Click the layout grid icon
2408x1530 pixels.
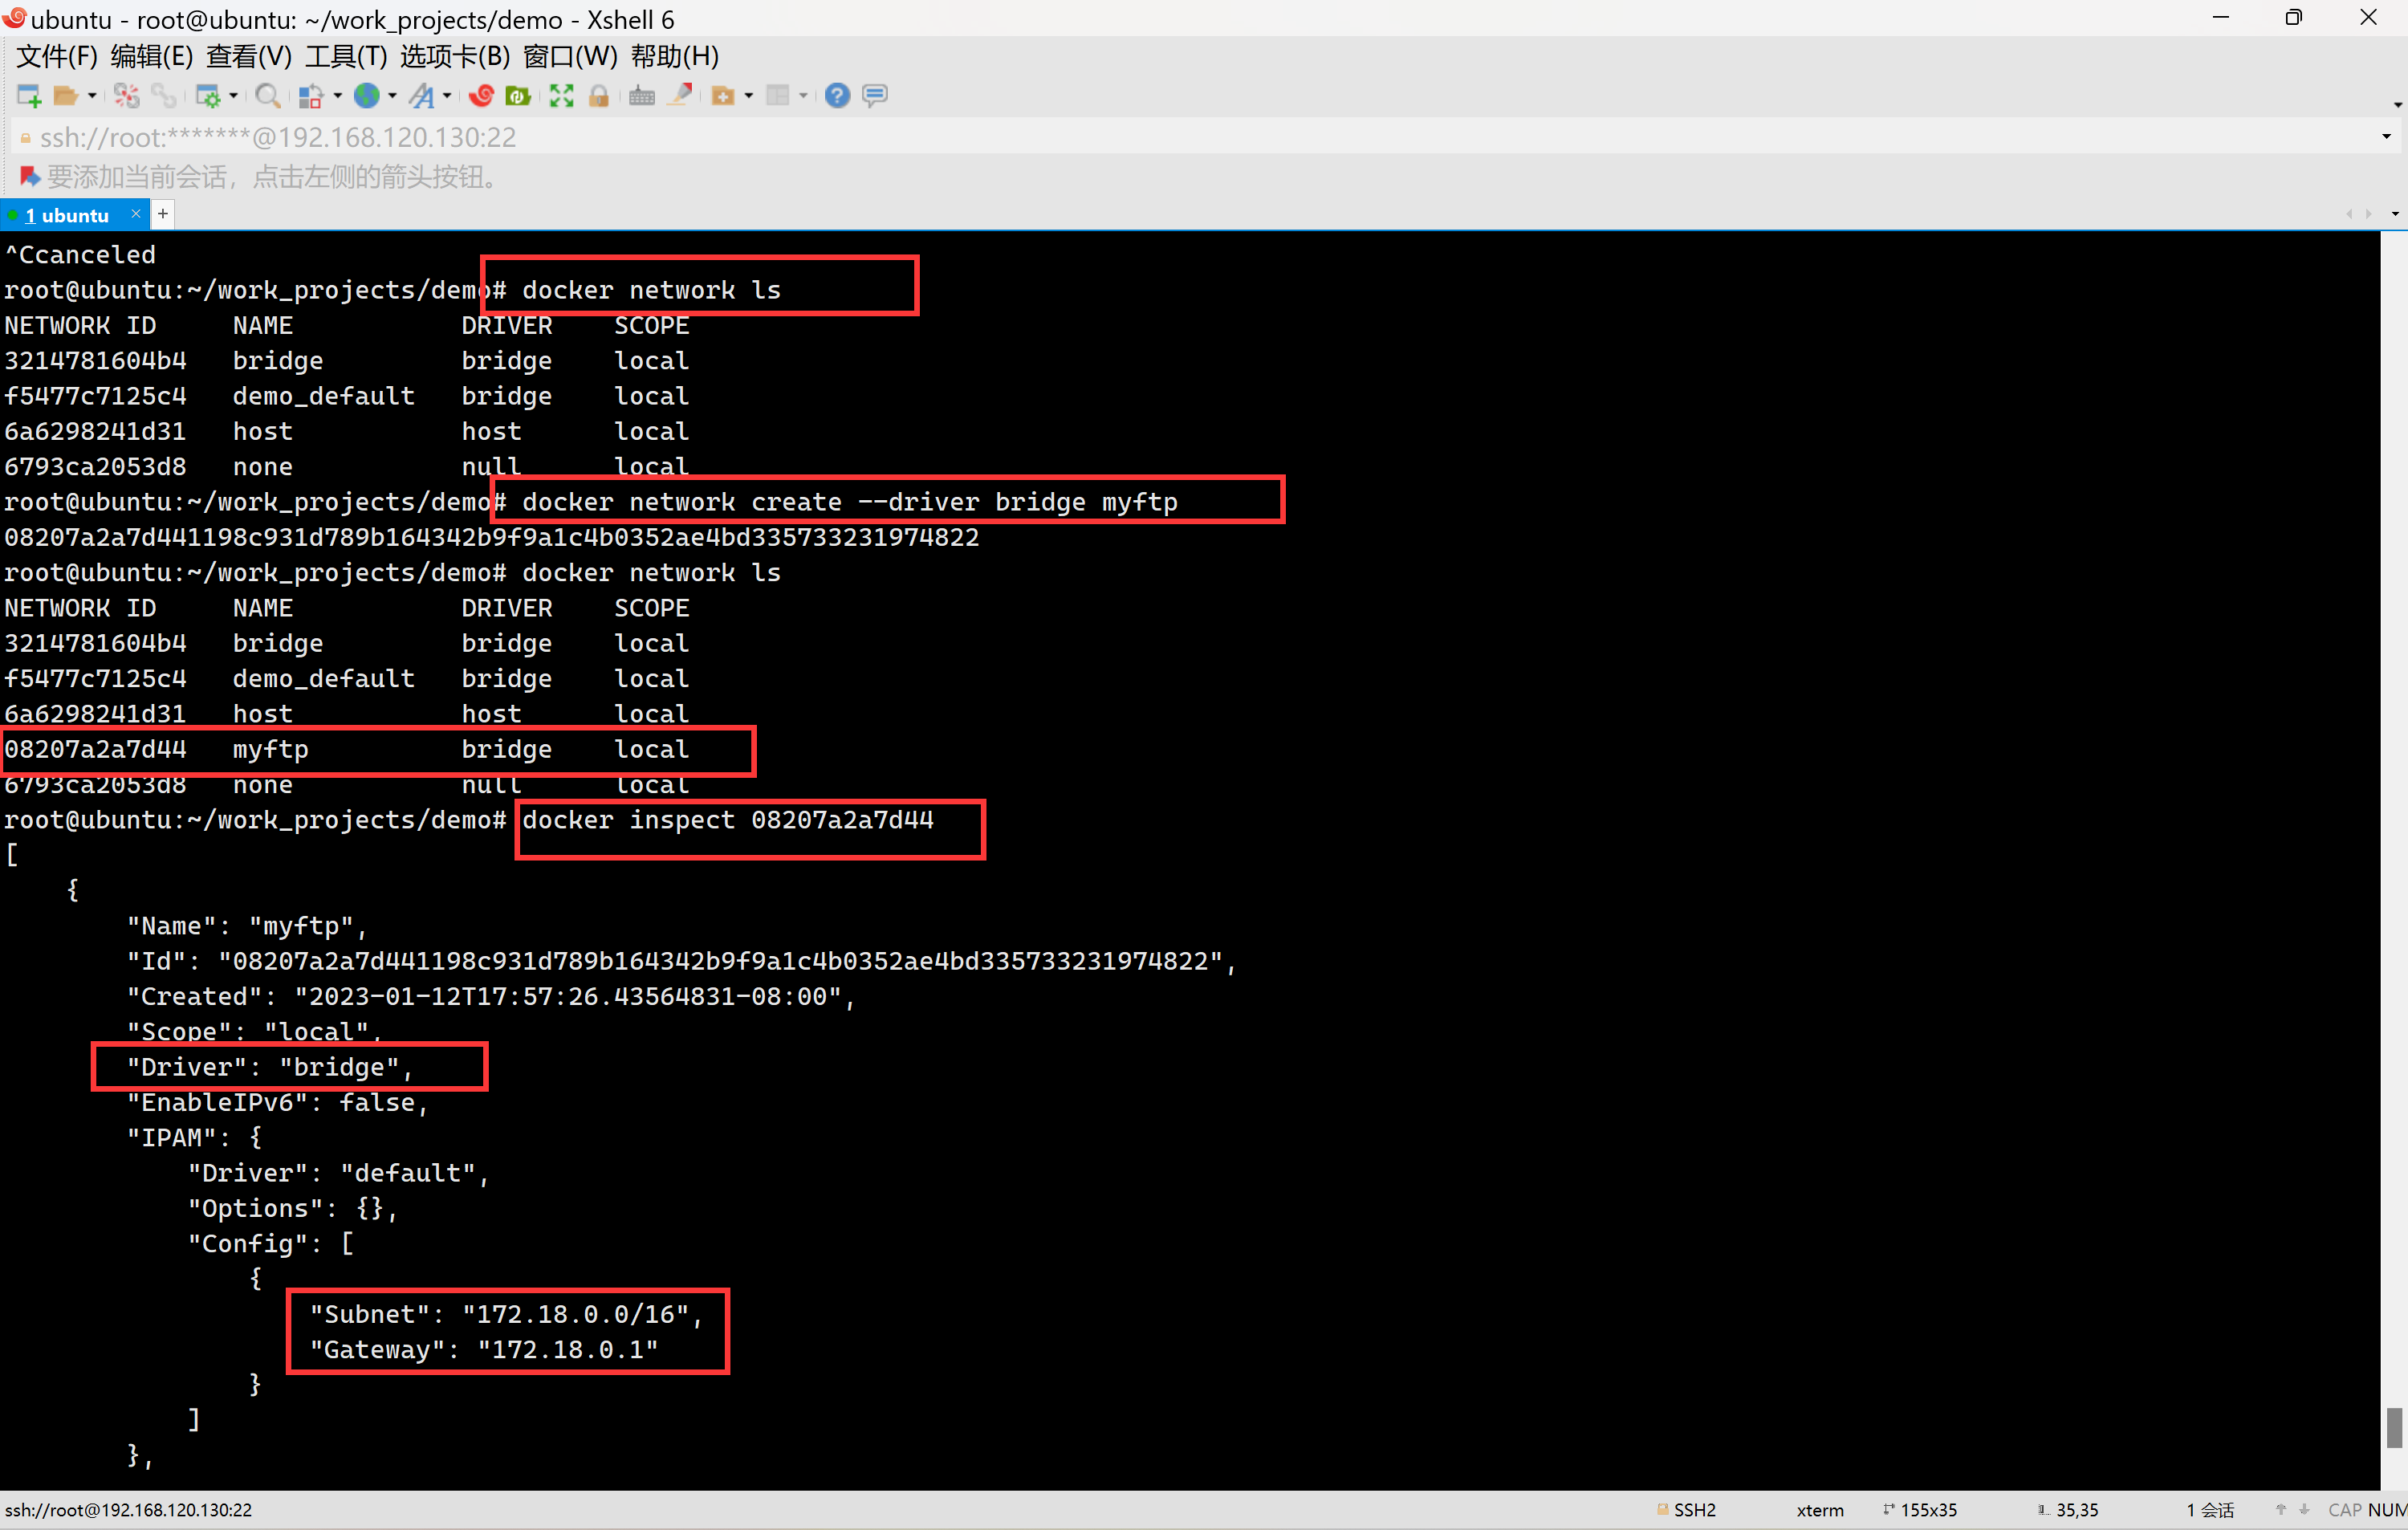coord(778,96)
